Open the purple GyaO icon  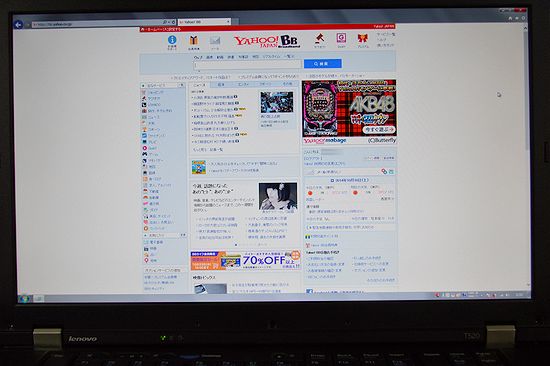click(341, 38)
